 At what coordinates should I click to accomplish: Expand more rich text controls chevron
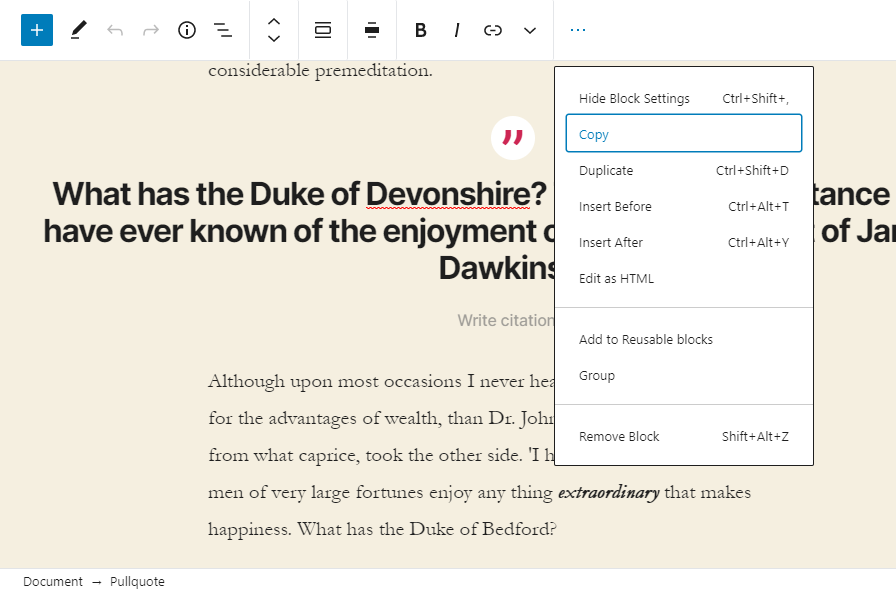click(530, 30)
